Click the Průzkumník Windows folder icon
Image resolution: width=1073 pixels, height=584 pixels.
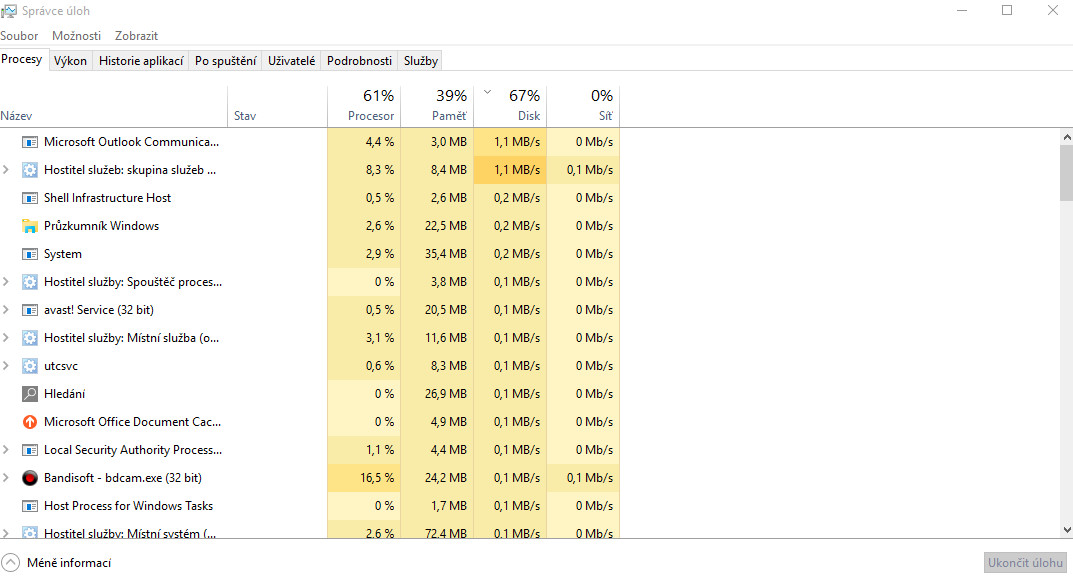tap(29, 226)
